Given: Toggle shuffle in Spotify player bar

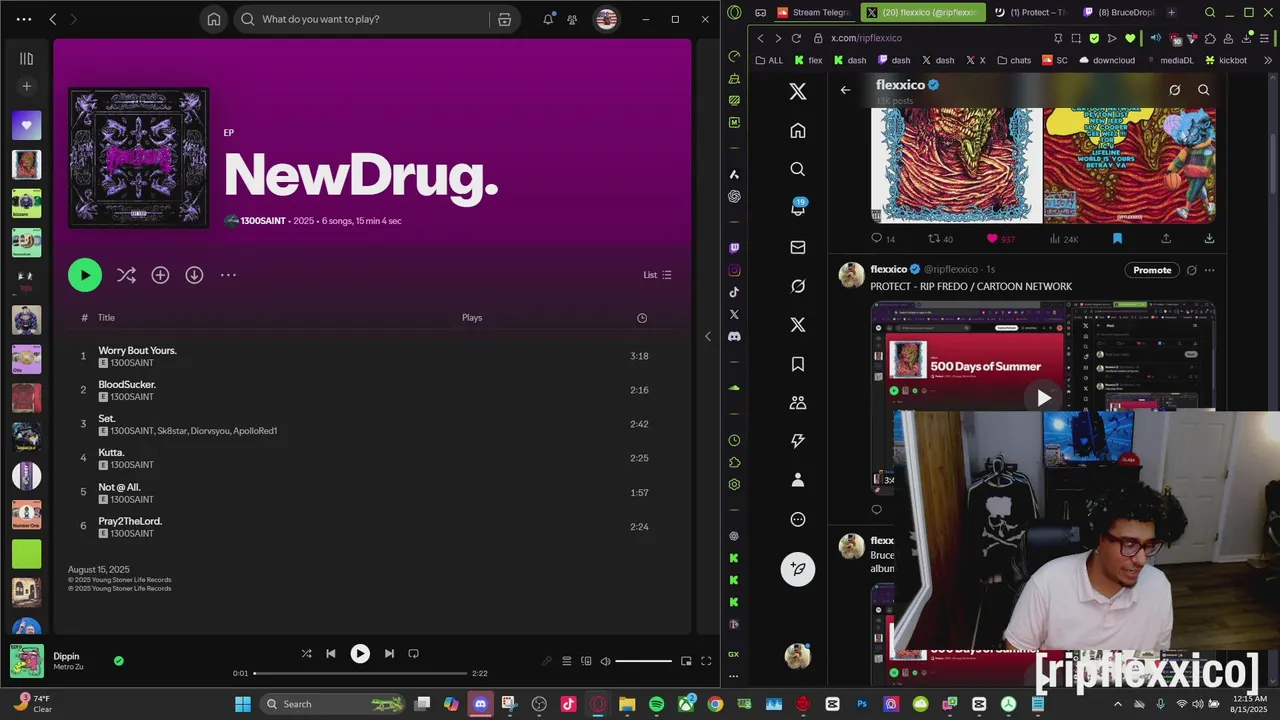Looking at the screenshot, I should tap(306, 653).
